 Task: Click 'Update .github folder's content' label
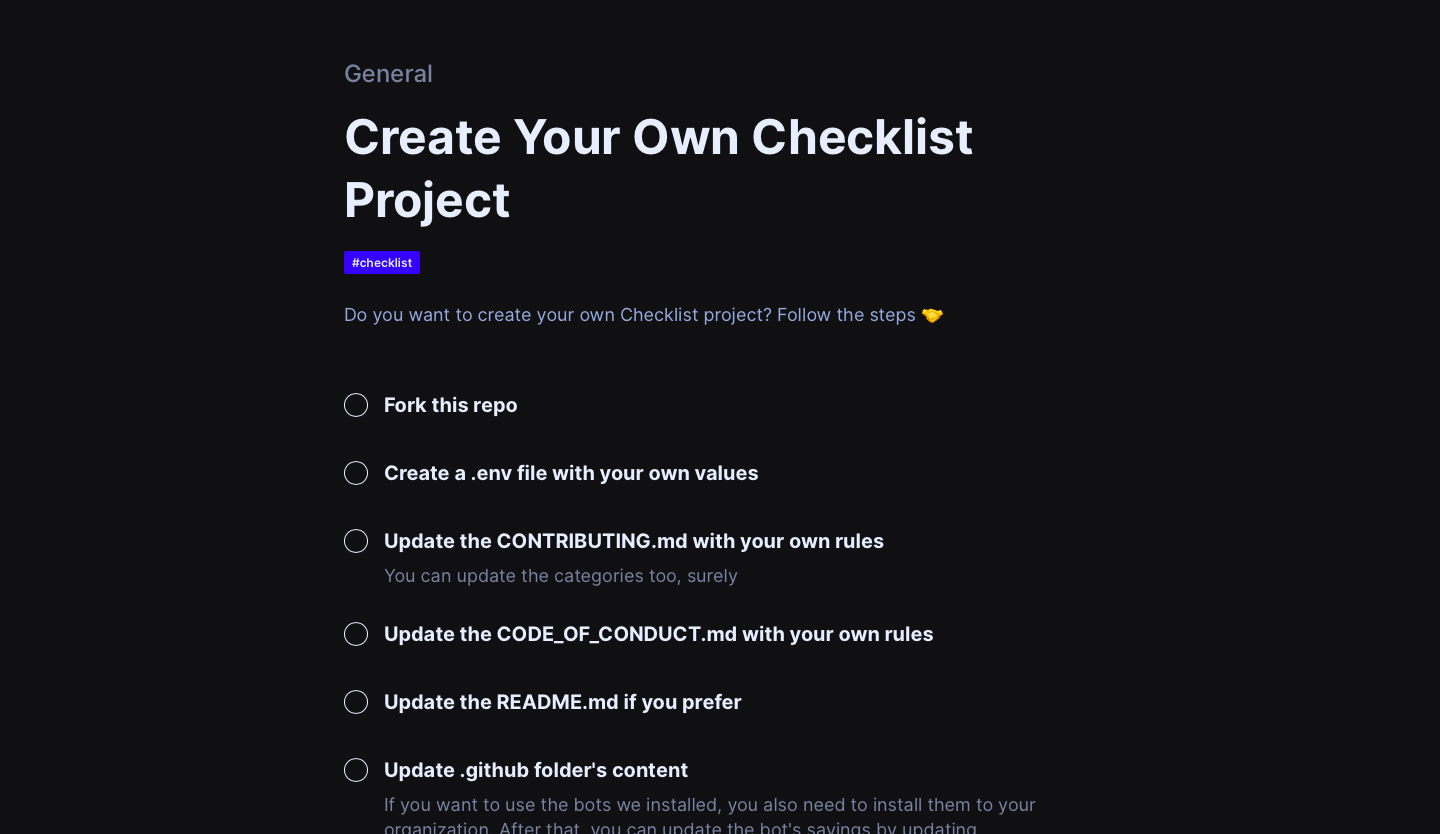click(536, 770)
